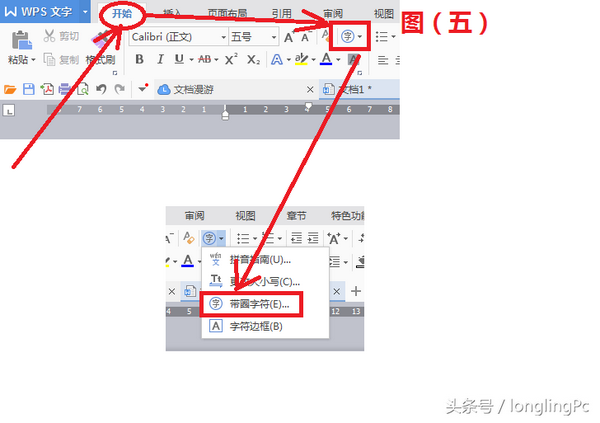This screenshot has height=423, width=600.
Task: Click the Cut (剪切) scissors icon
Action: click(50, 36)
